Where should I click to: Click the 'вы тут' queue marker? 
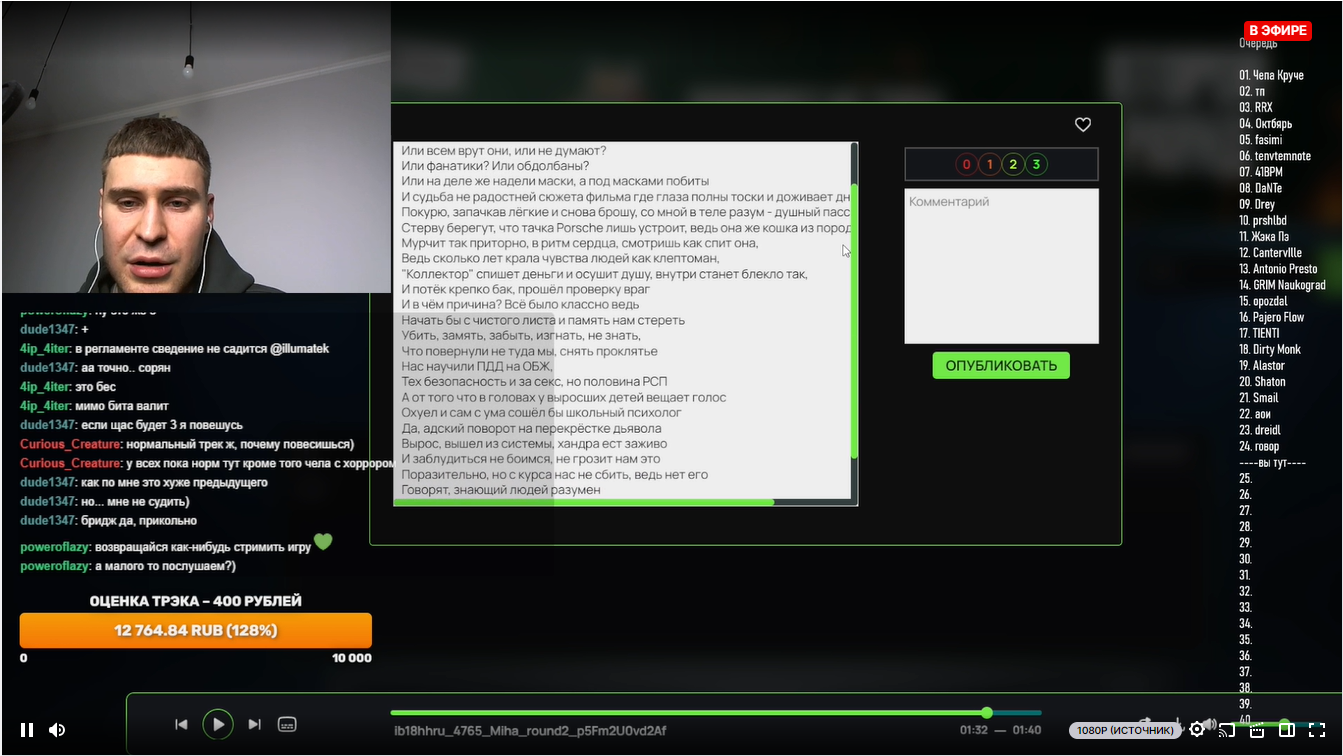pos(1273,463)
